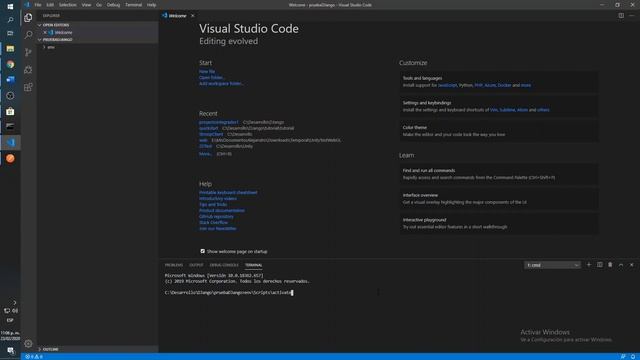Screen dimensions: 640x360
Task: Click errors and warnings status bar indicator
Action: point(34,357)
